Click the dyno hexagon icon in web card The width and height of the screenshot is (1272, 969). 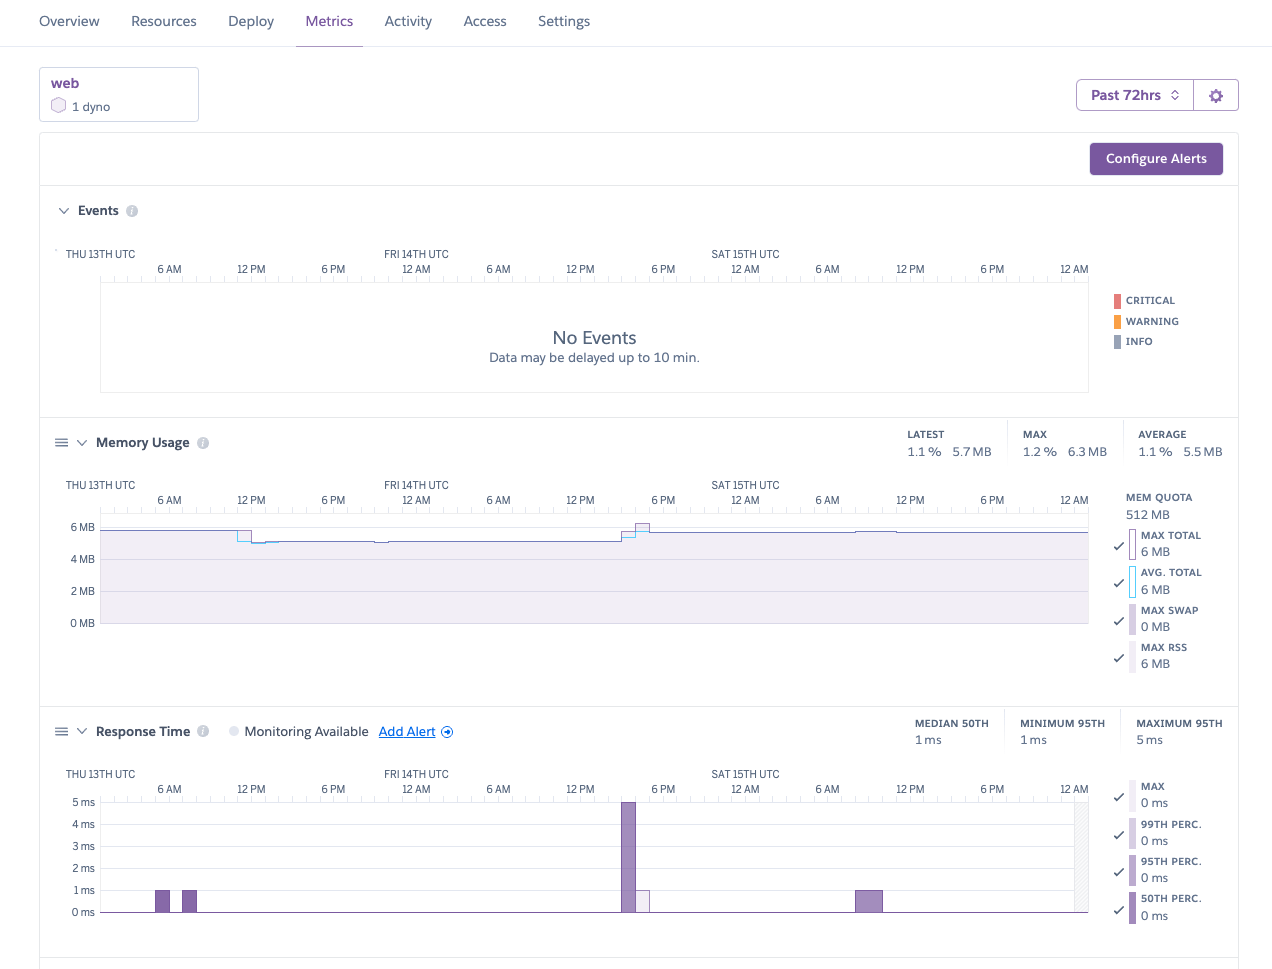tap(57, 104)
